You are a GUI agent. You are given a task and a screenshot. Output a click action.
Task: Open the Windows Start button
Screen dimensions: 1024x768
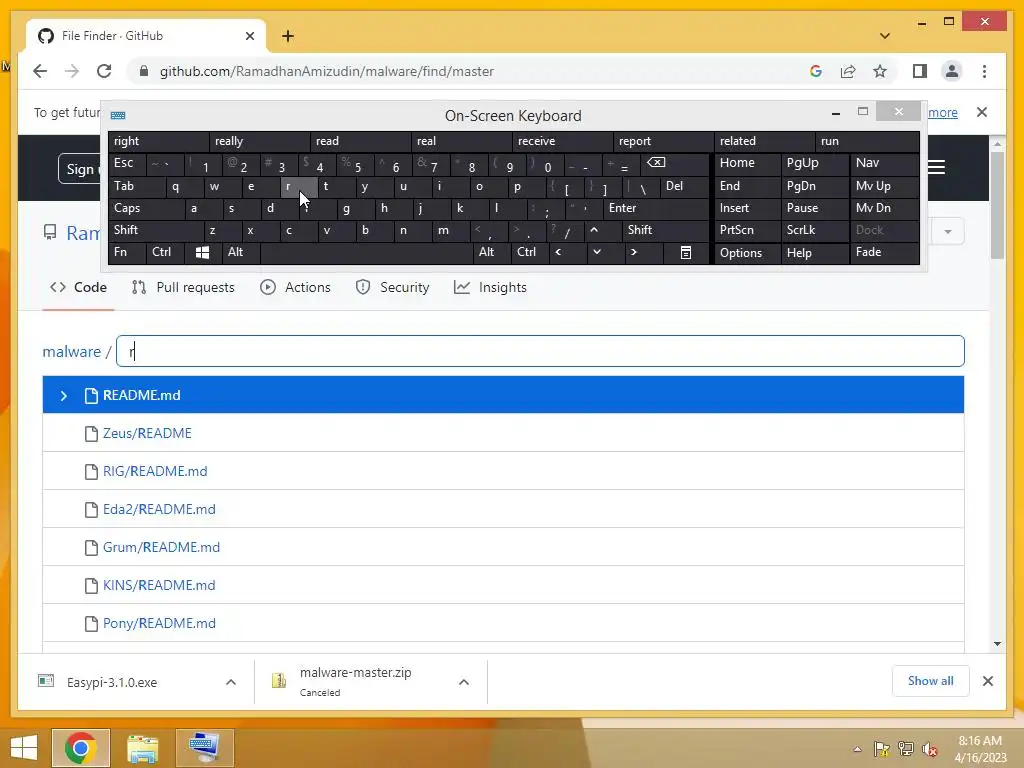coord(24,747)
